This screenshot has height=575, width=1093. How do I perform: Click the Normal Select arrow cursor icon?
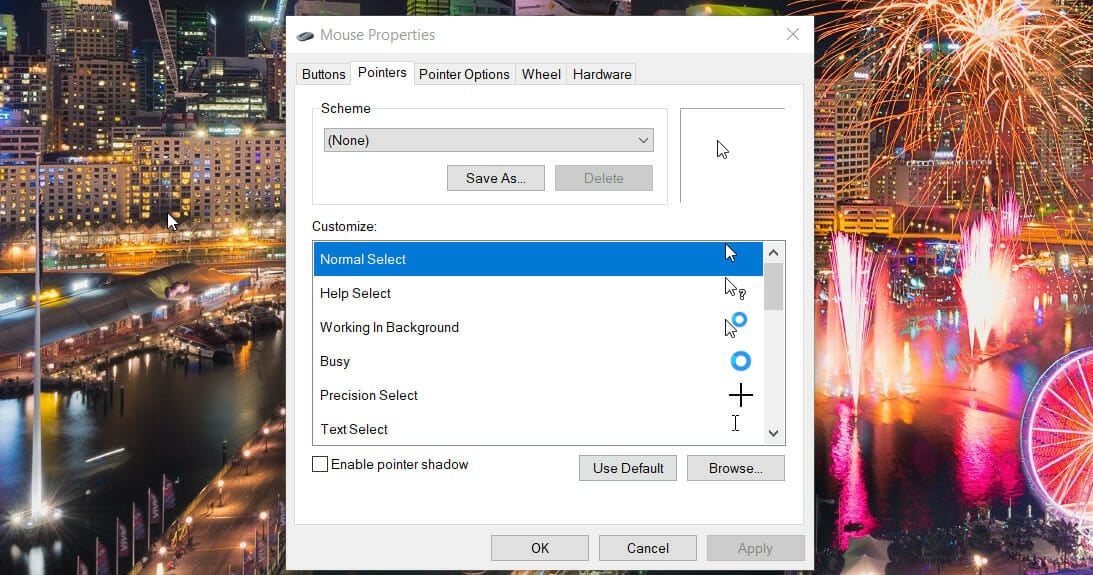(730, 252)
